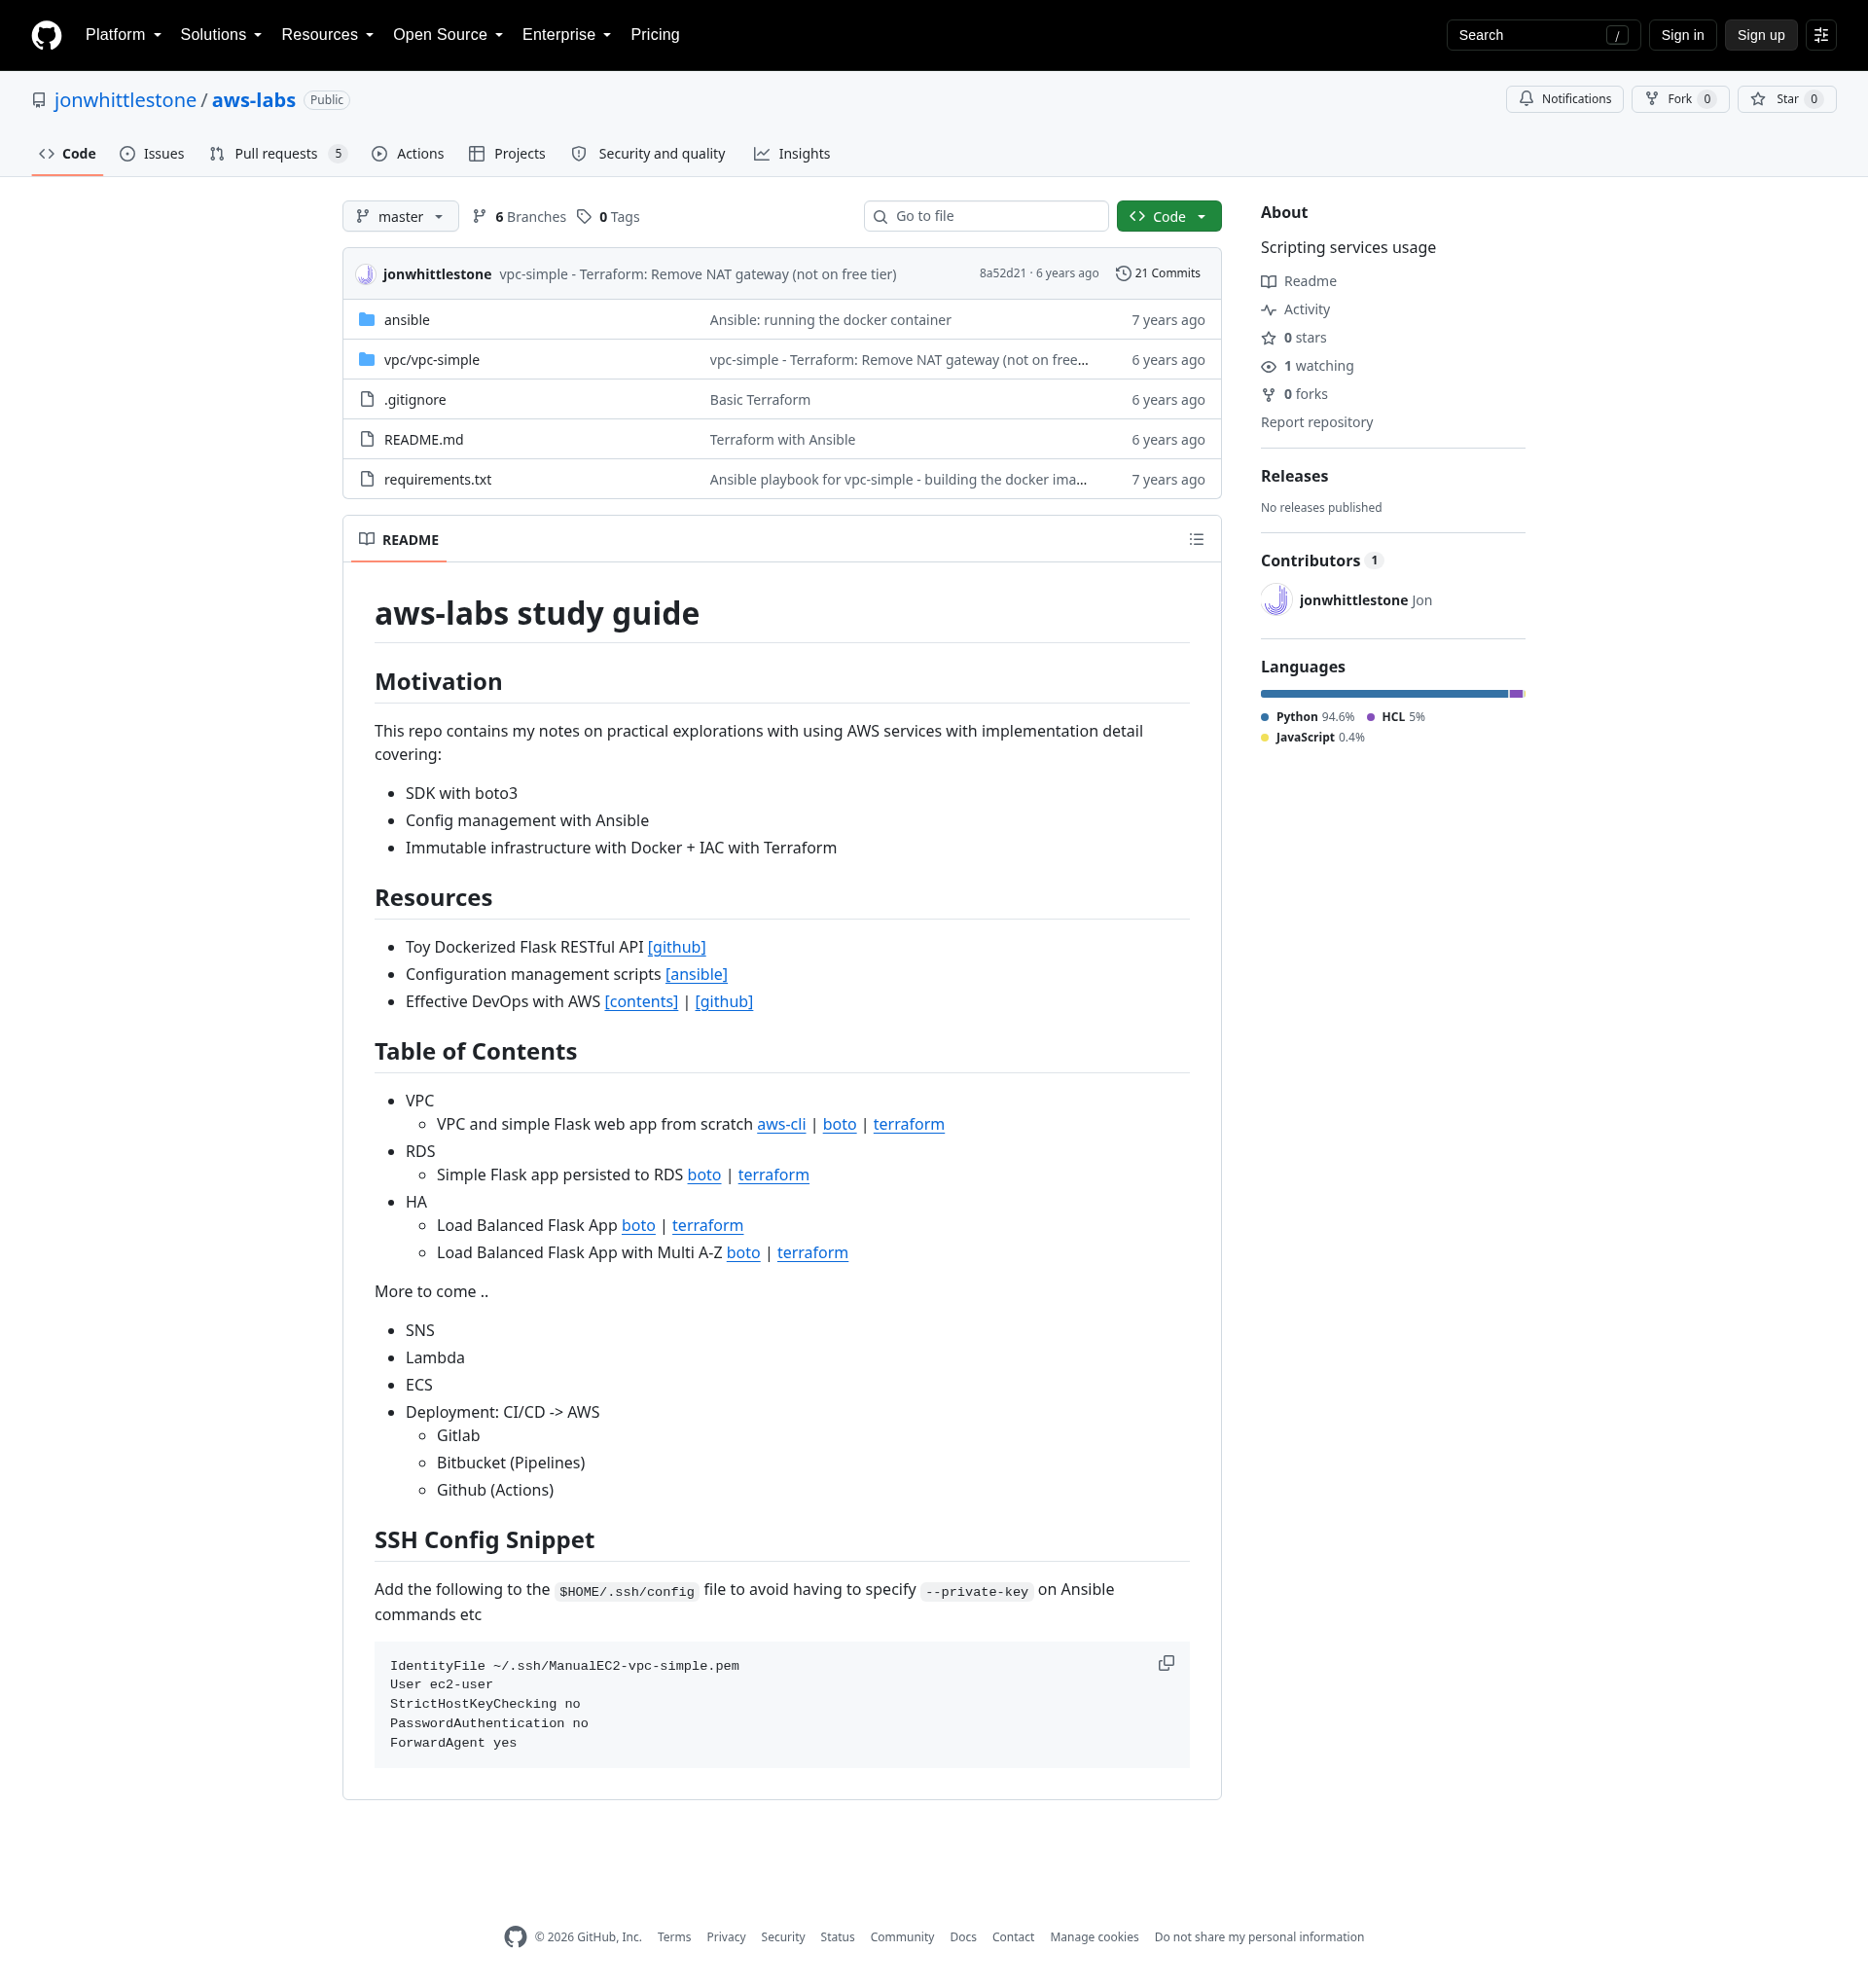
Task: Open the aws-labs repository name link
Action: click(253, 100)
